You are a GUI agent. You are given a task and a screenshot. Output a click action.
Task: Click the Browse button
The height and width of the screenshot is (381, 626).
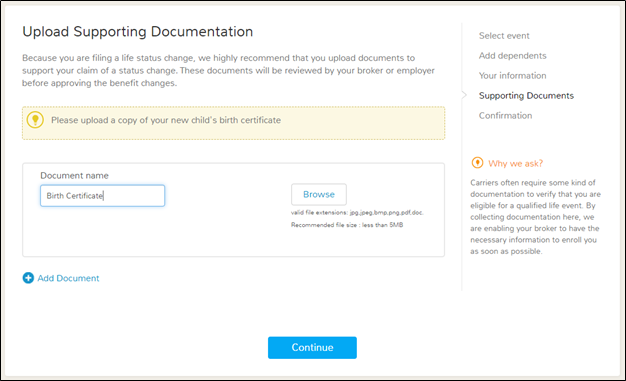319,194
